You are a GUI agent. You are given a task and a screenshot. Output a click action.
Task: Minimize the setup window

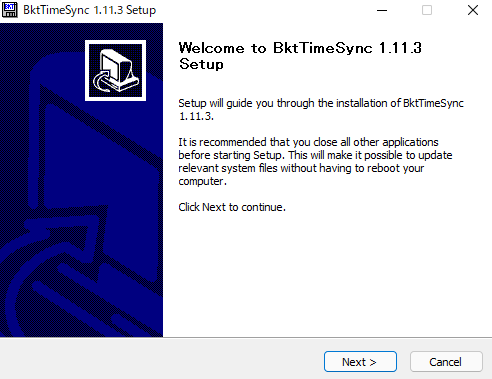[x=382, y=10]
